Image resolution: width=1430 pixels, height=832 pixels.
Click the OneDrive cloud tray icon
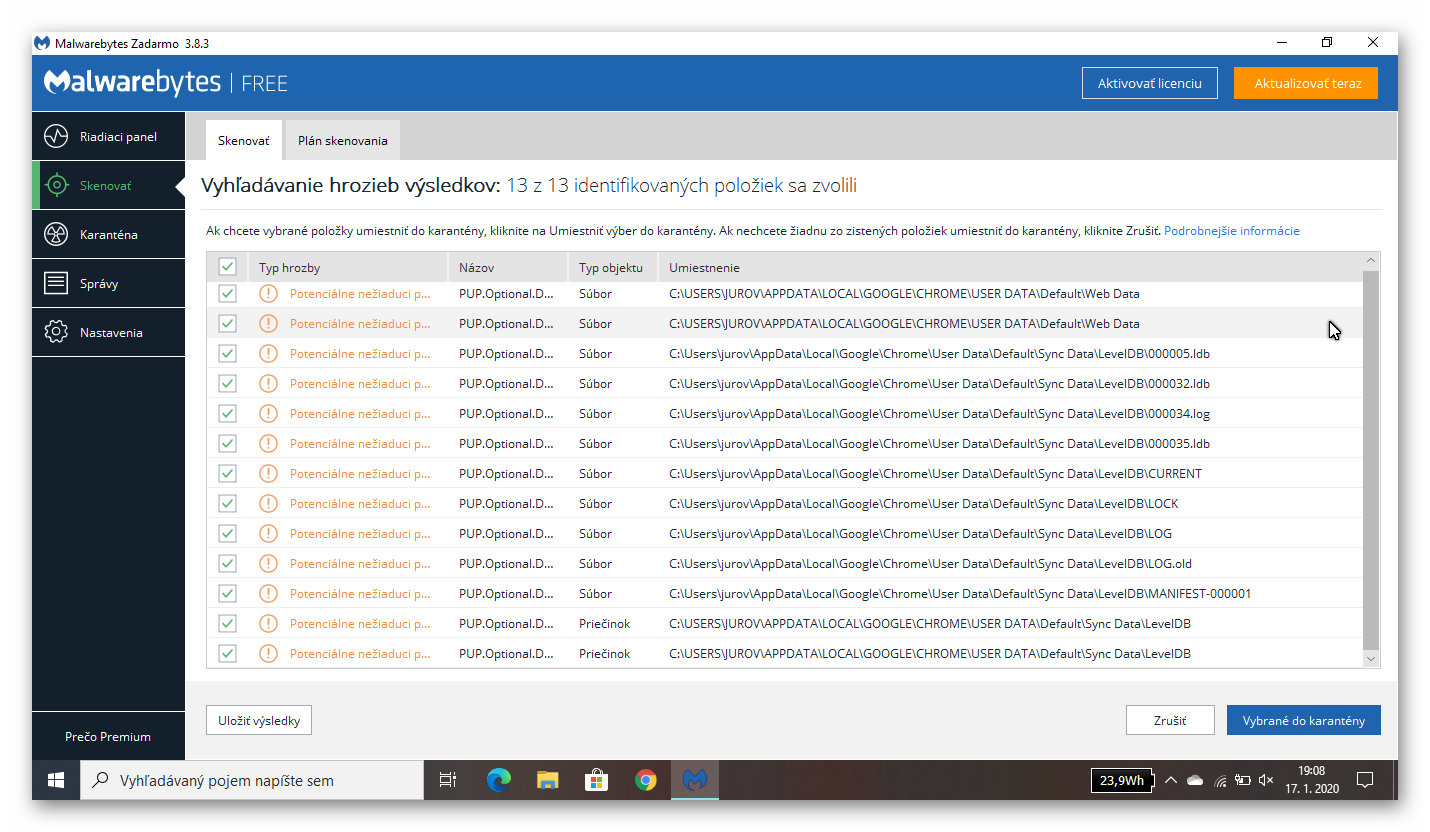point(1195,780)
